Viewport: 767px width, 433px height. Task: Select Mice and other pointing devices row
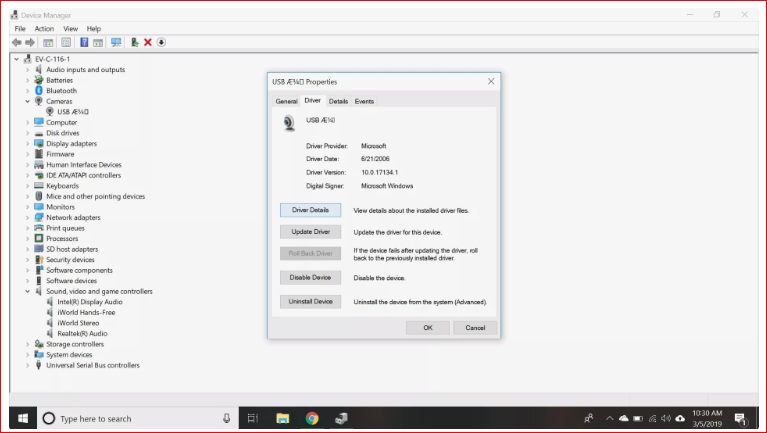[x=90, y=197]
